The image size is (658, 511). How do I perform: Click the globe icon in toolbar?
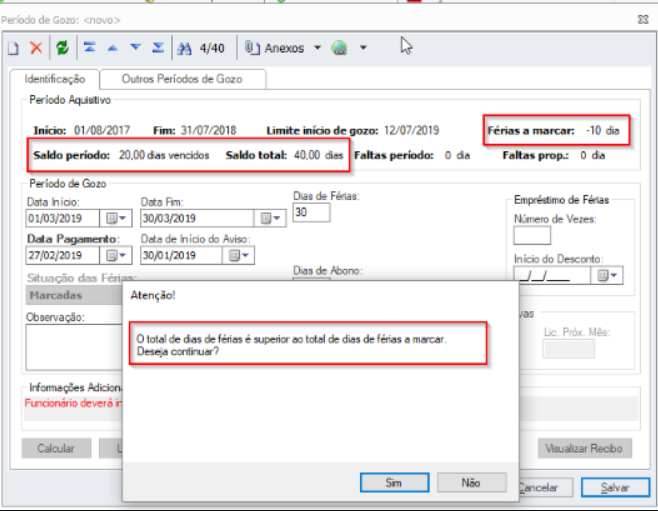pyautogui.click(x=339, y=48)
